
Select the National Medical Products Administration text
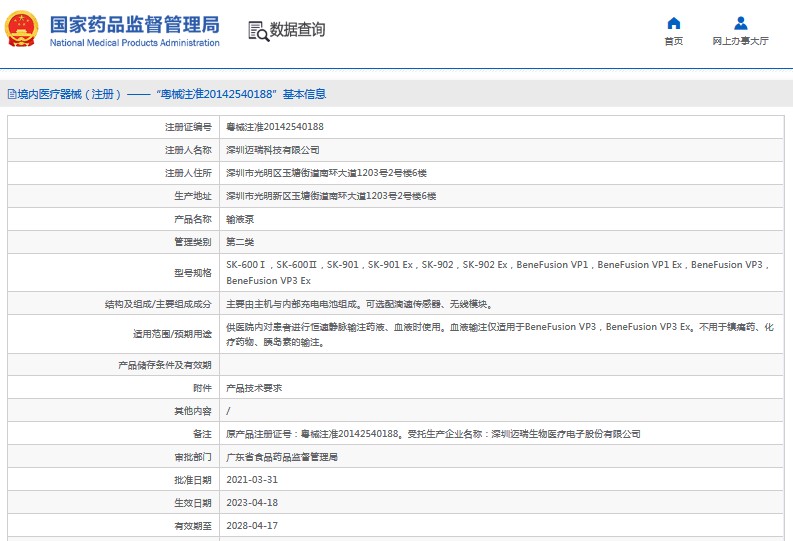point(135,43)
